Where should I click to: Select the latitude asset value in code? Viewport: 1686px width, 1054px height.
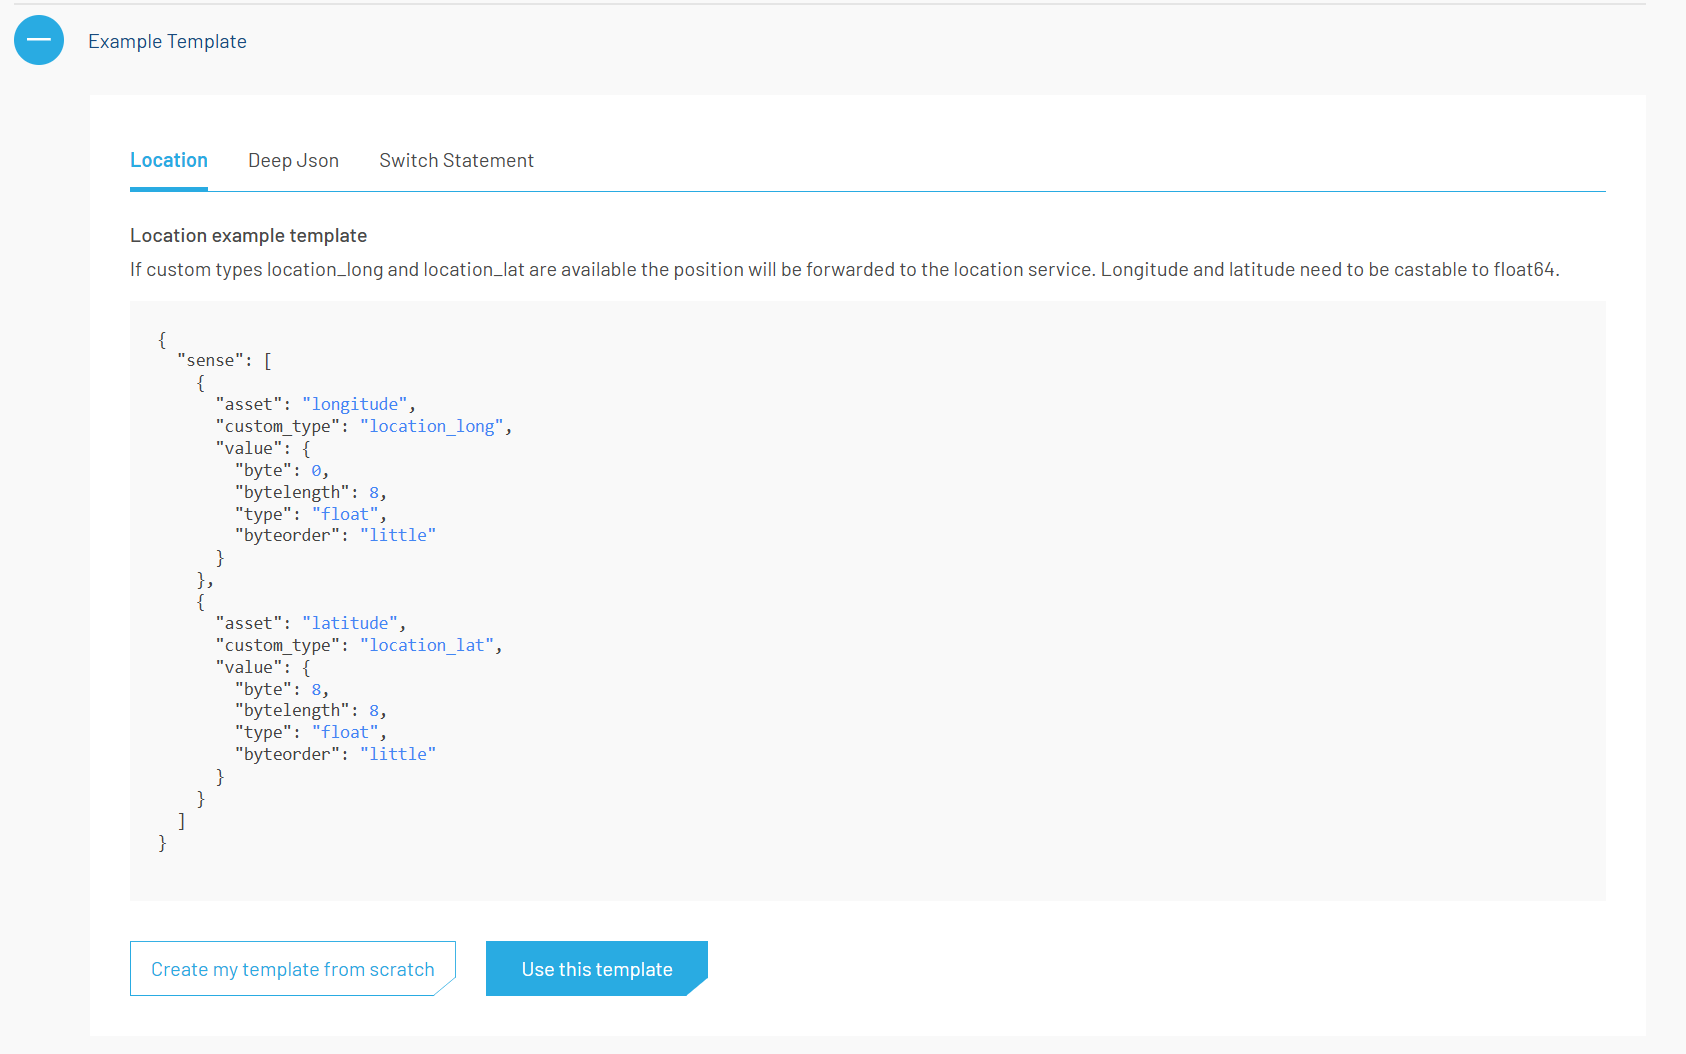350,622
